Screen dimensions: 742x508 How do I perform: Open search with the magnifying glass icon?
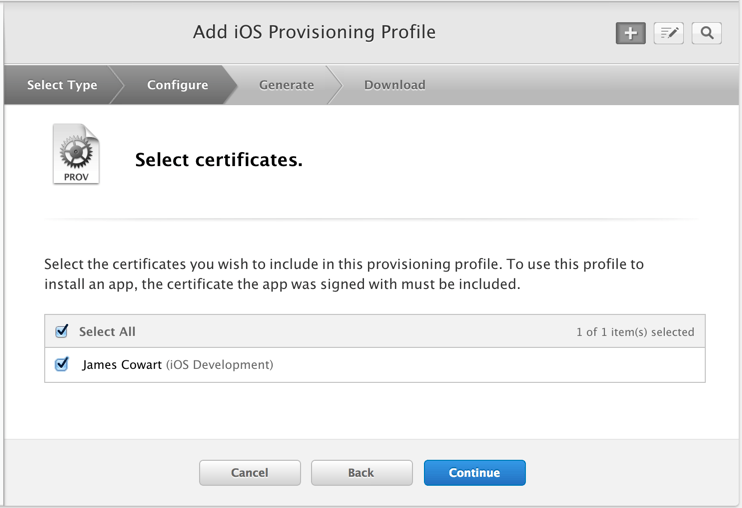coord(706,33)
